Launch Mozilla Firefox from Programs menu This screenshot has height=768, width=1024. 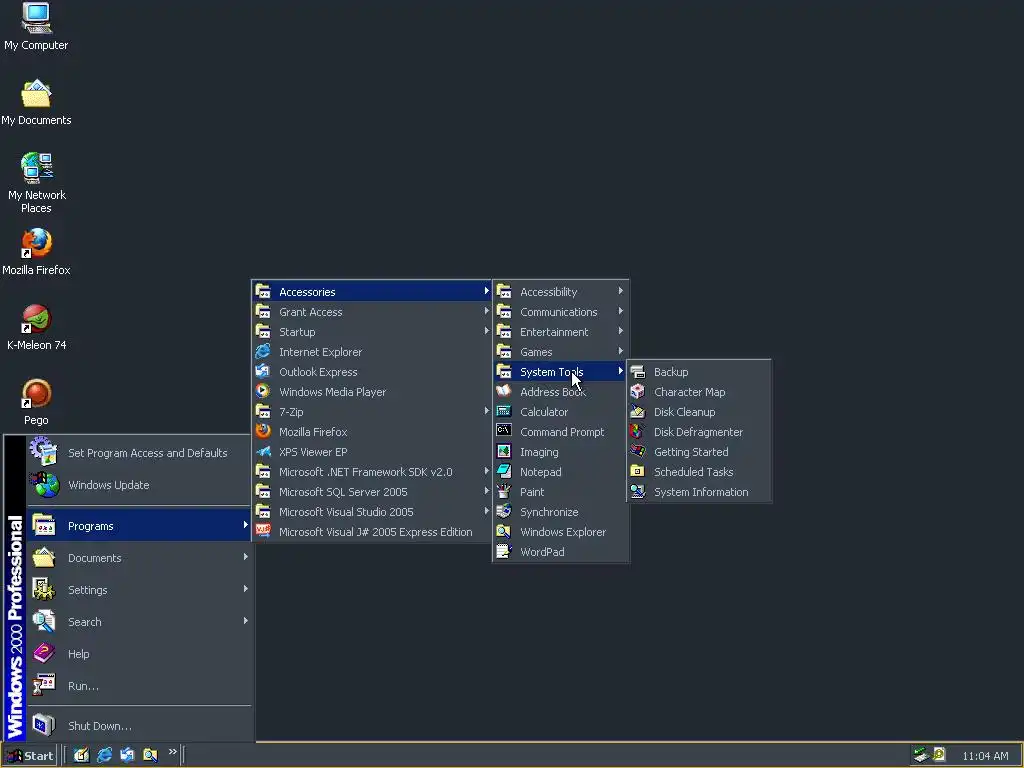tap(372, 431)
